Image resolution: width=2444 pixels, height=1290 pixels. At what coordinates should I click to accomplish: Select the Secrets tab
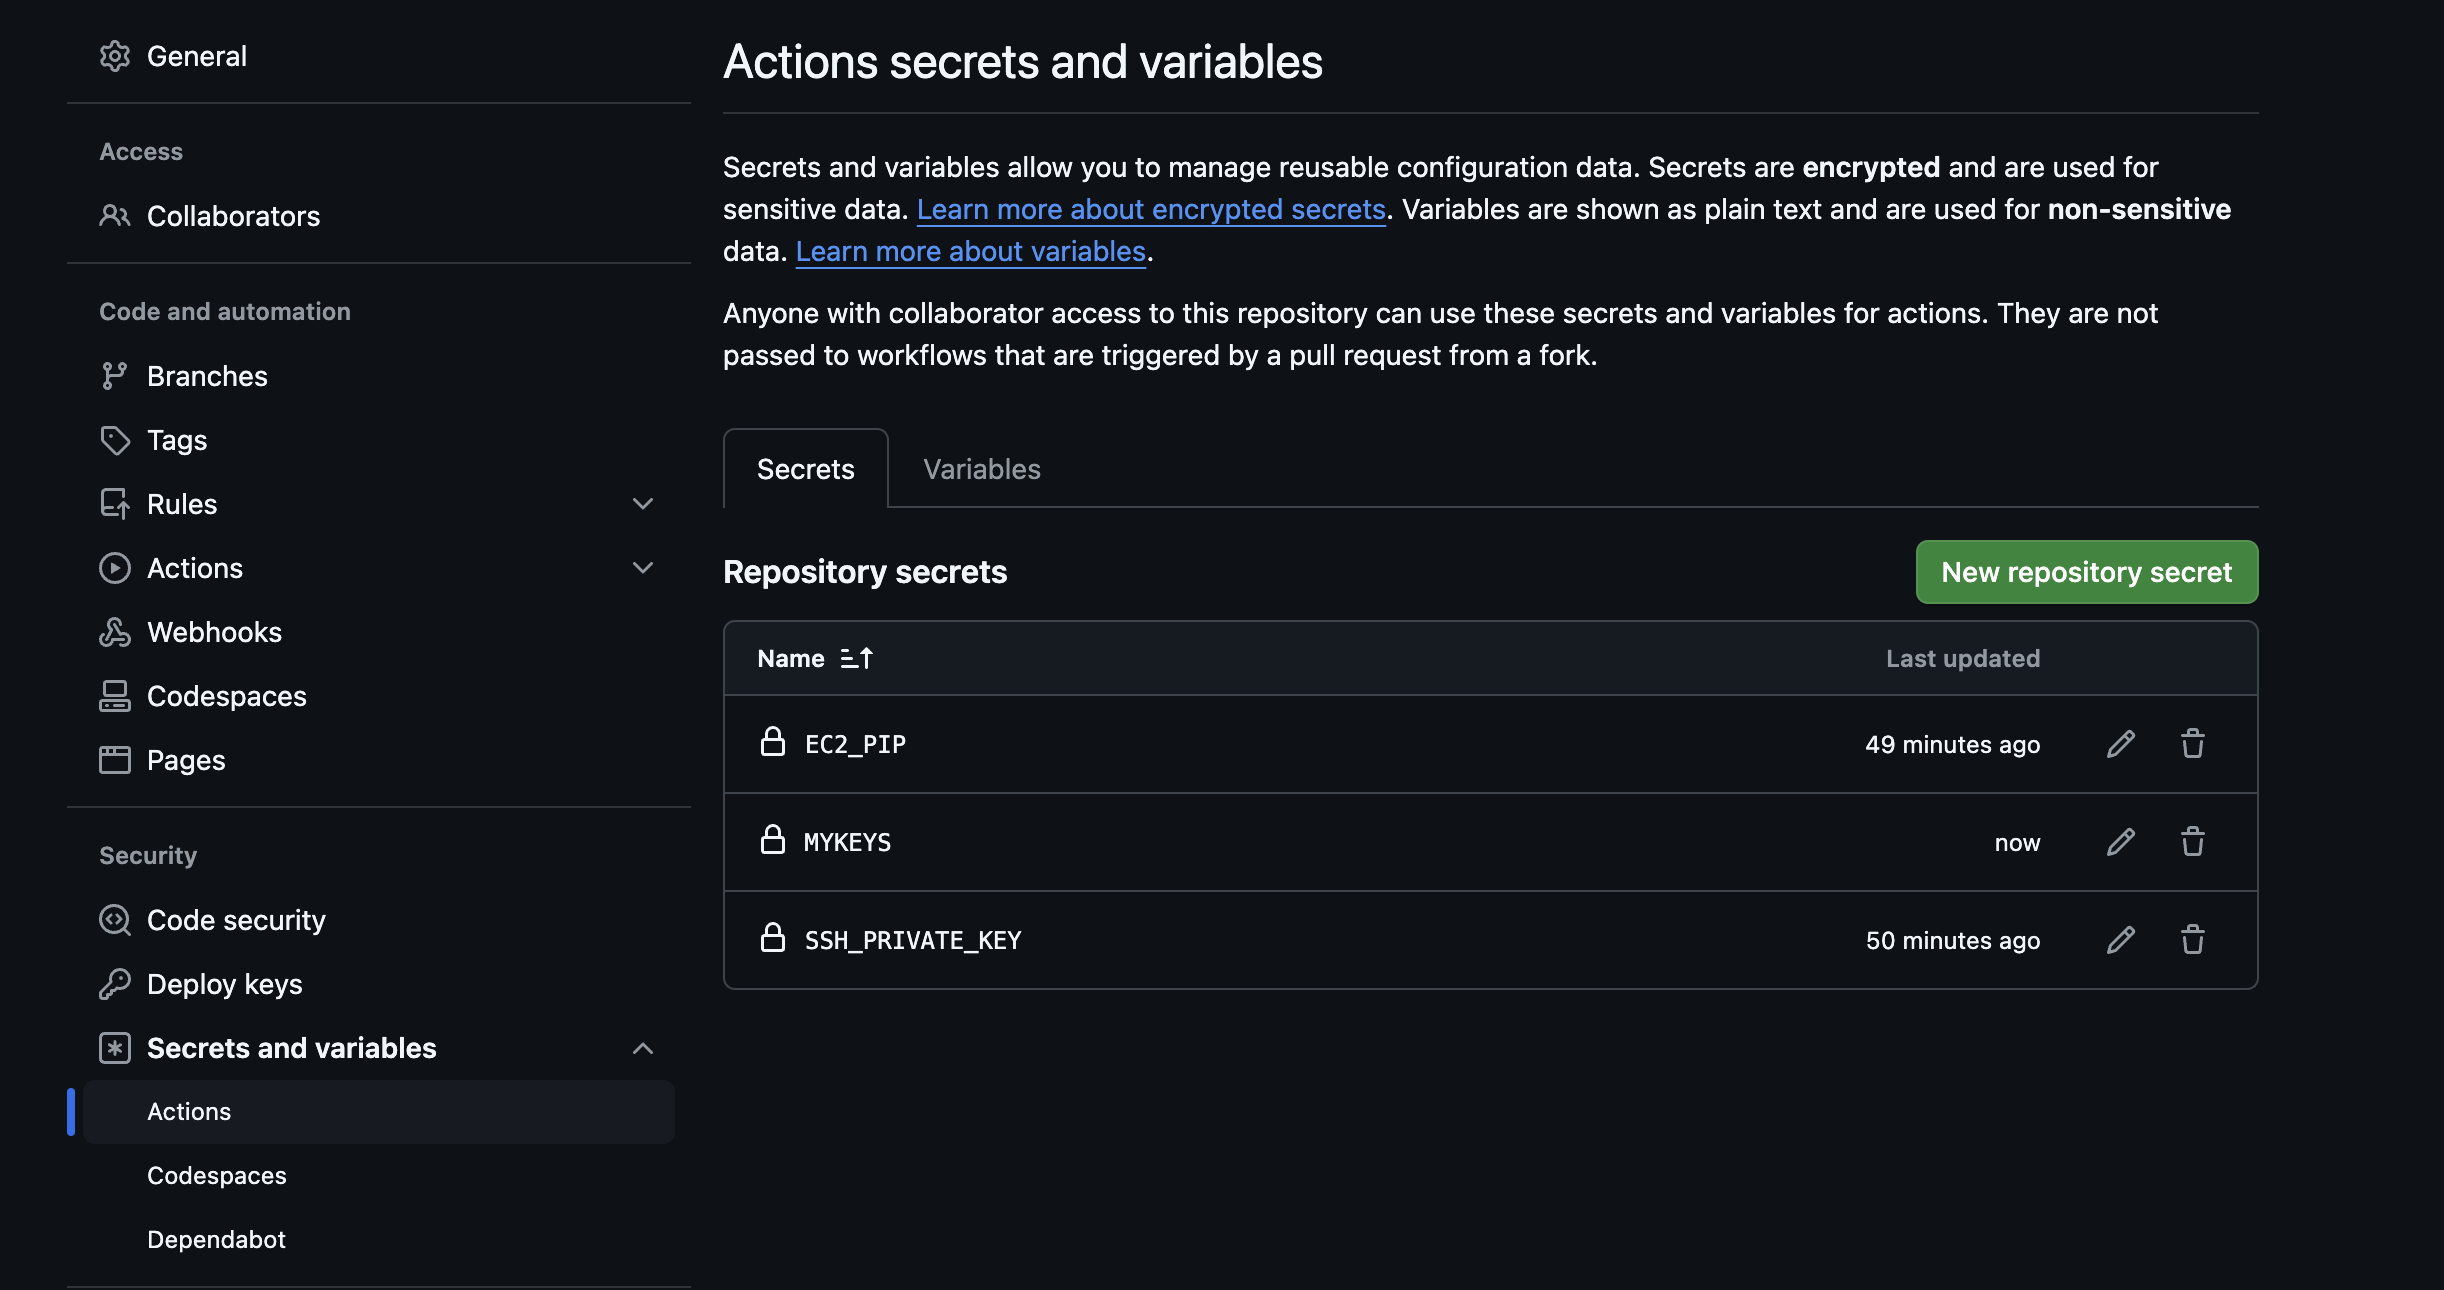tap(805, 468)
